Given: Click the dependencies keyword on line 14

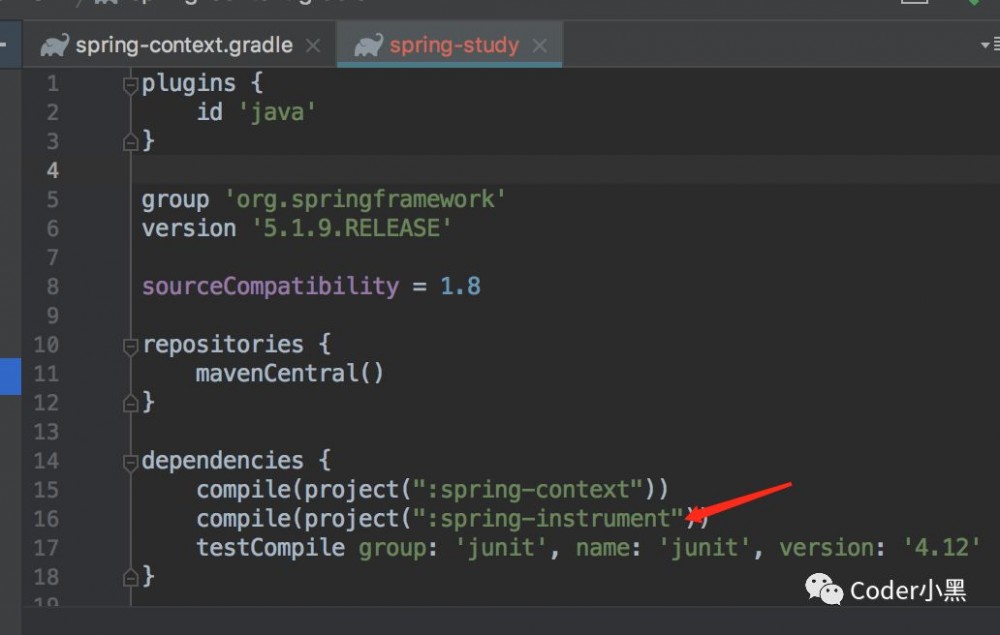Looking at the screenshot, I should tap(223, 460).
